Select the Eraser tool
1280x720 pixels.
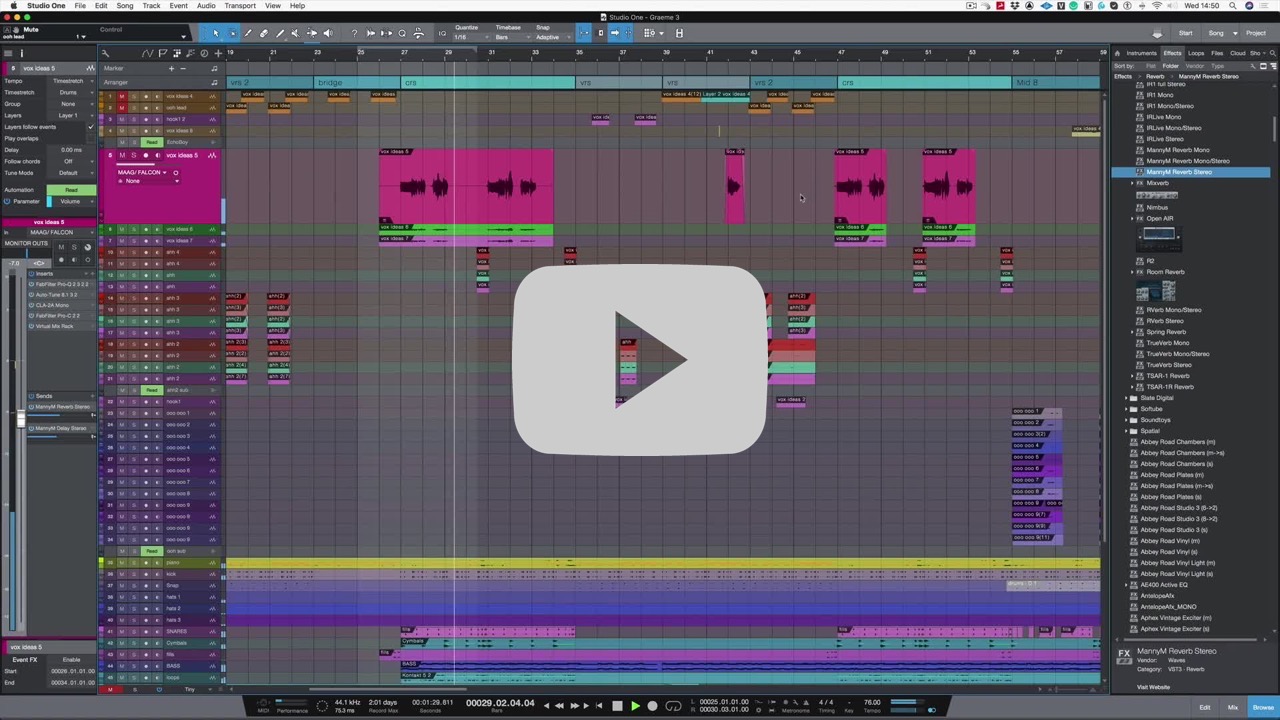click(264, 33)
